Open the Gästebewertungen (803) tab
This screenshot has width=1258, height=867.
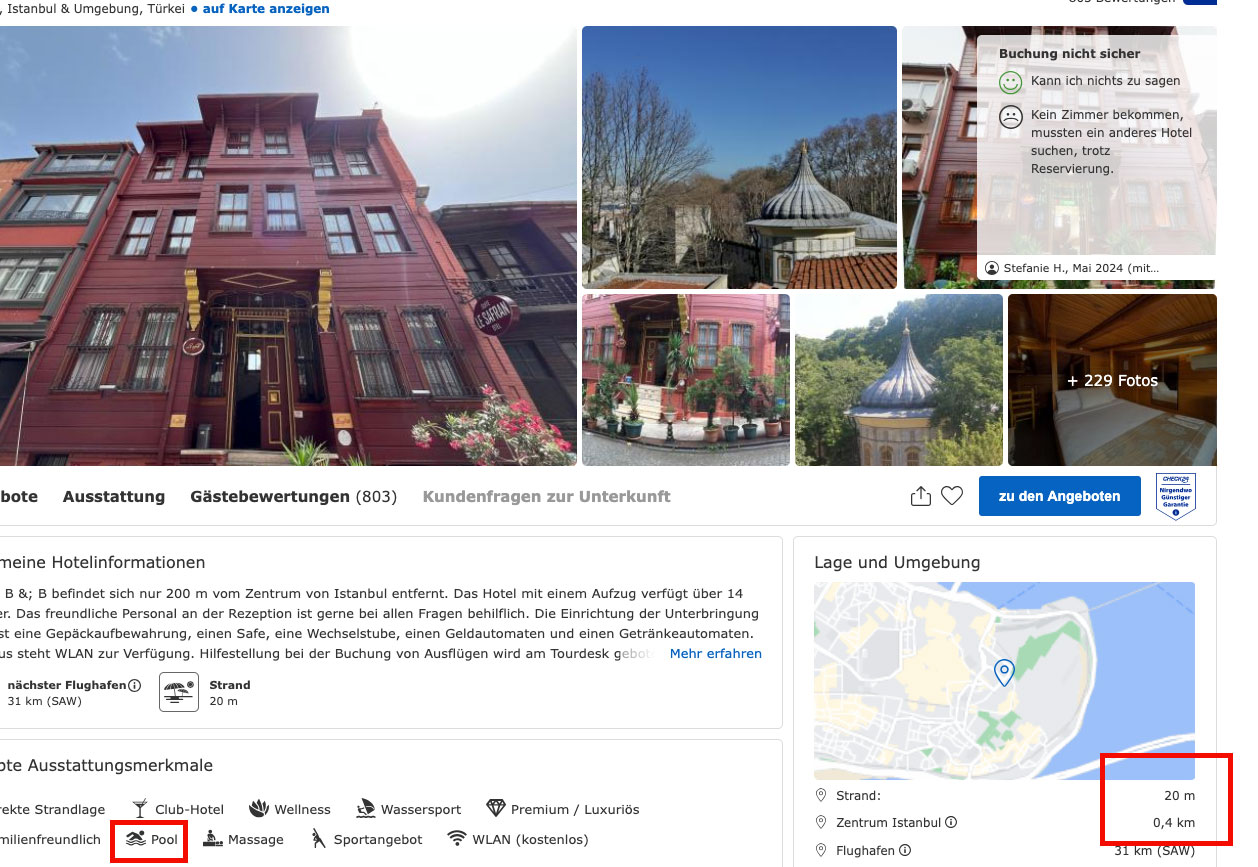pos(294,496)
